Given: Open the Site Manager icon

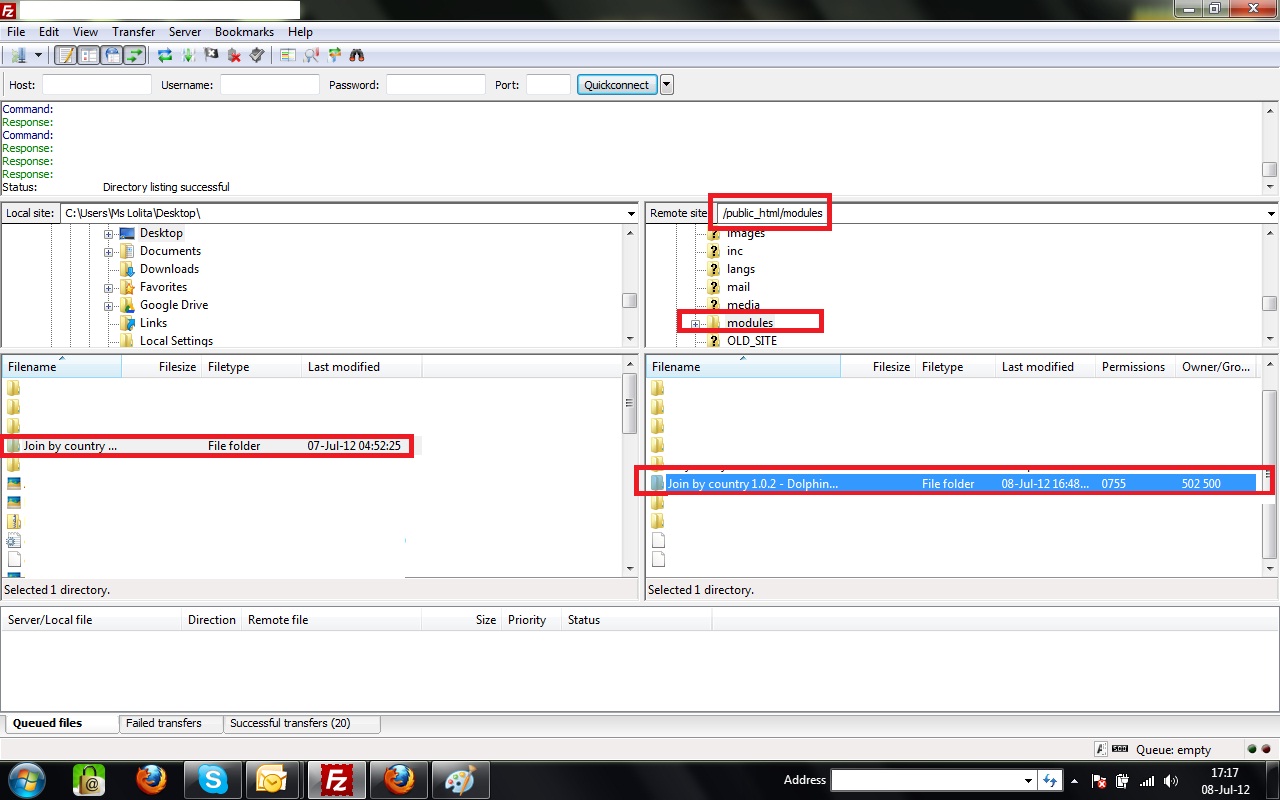Looking at the screenshot, I should (18, 56).
